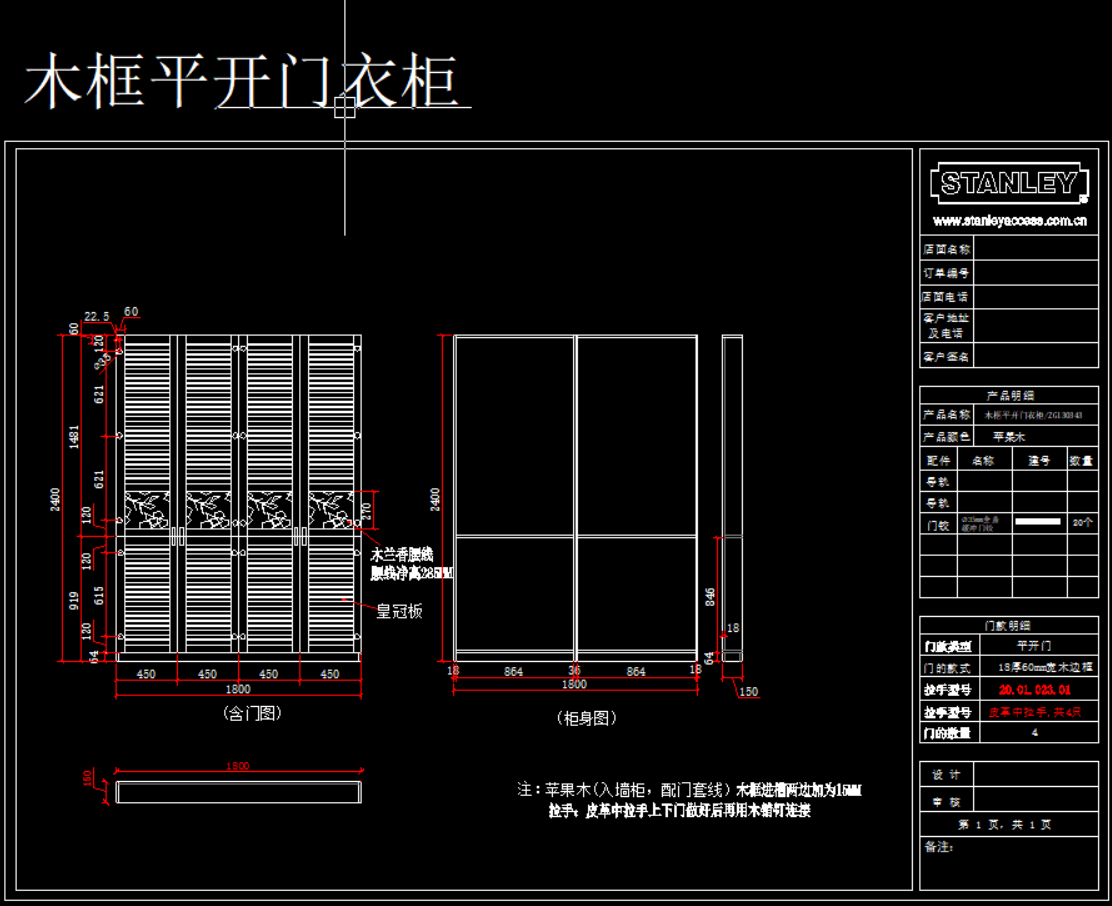Screen dimensions: 1112x906
Task: Click the door handles between the two right doors
Action: [x=299, y=537]
